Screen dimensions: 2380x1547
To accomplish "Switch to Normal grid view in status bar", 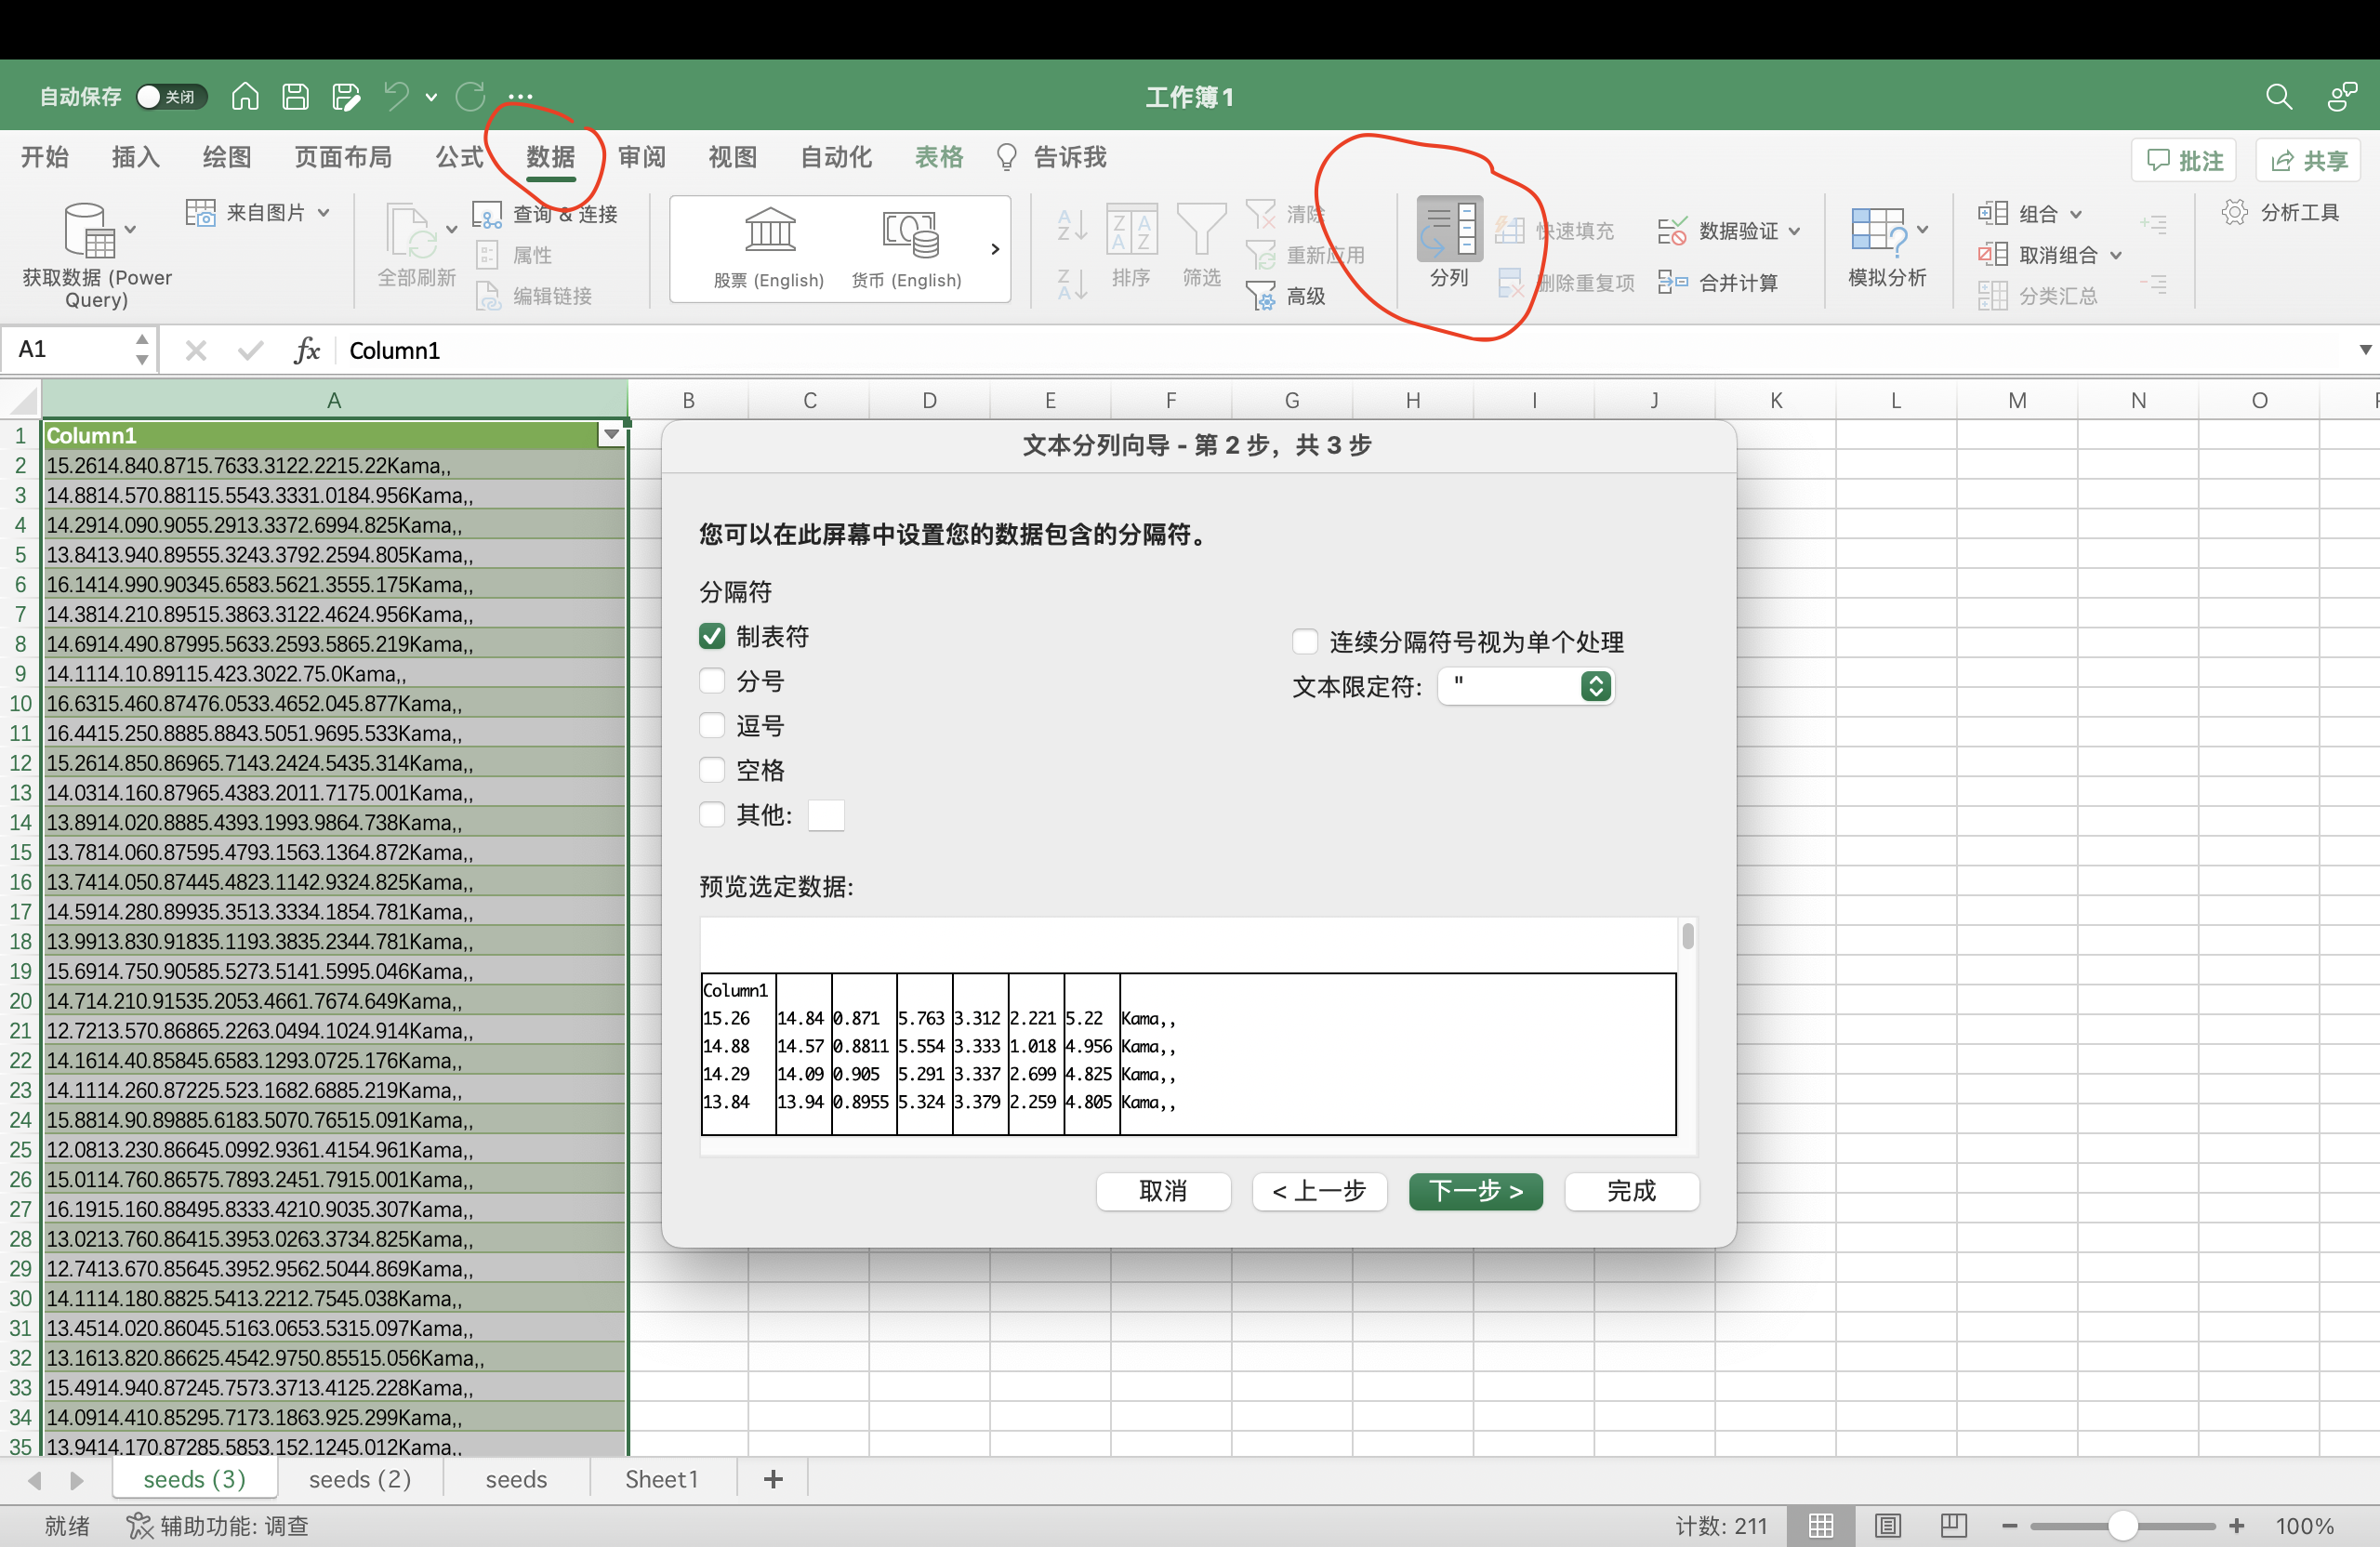I will 1821,1525.
